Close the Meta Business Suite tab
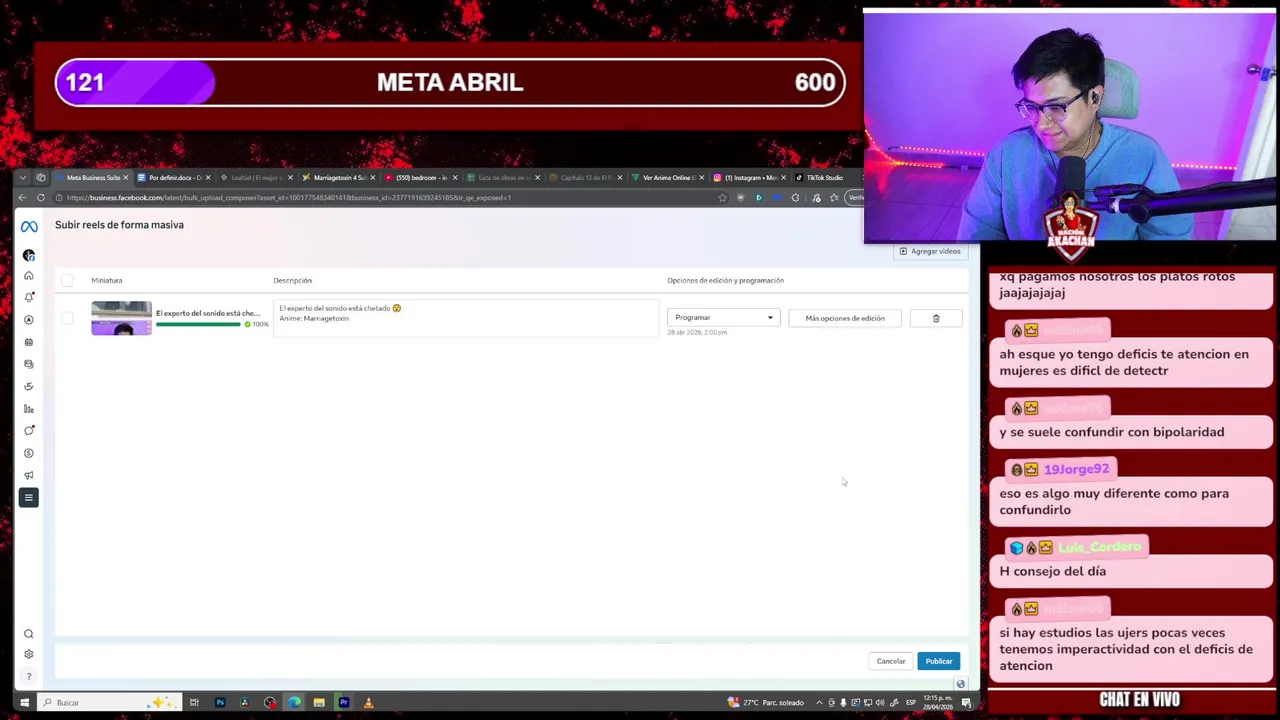 pyautogui.click(x=125, y=177)
